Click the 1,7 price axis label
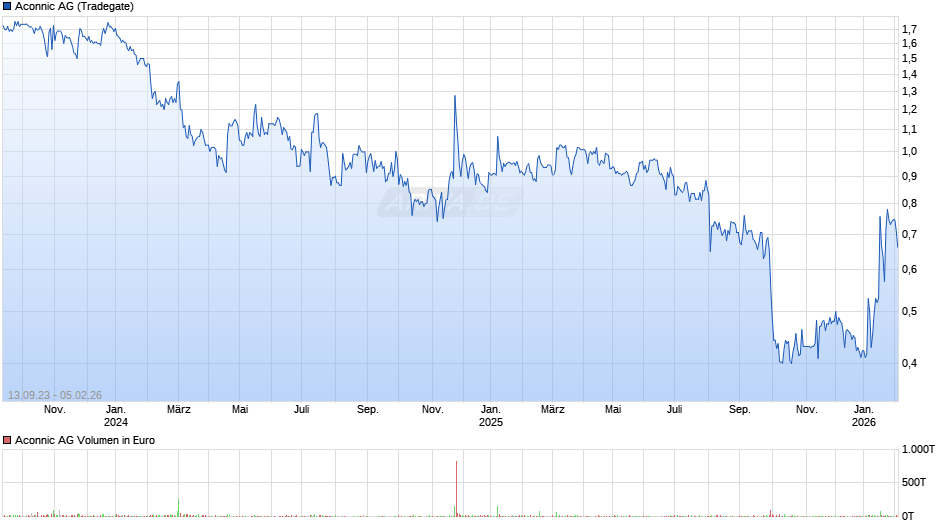Screen dimensions: 940x526 [909, 29]
